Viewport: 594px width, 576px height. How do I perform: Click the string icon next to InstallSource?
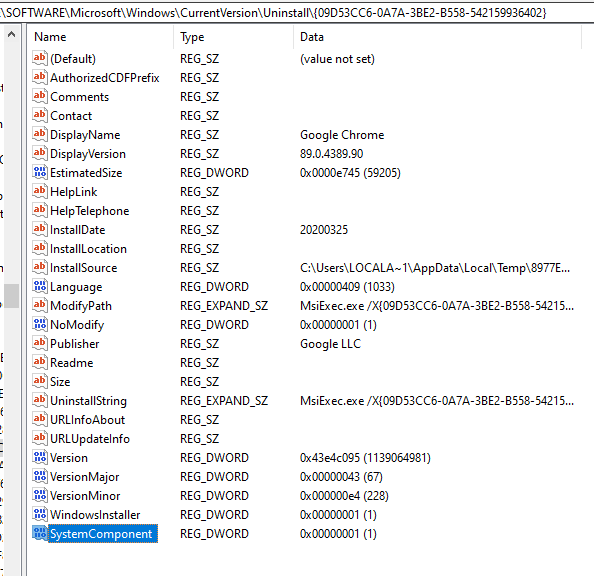[x=40, y=267]
